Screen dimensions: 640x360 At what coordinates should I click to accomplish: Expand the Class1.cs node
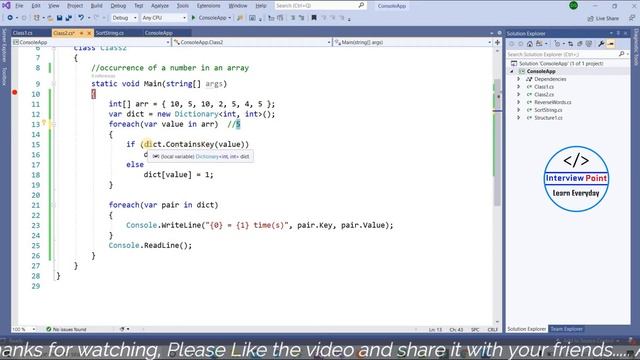click(x=519, y=87)
